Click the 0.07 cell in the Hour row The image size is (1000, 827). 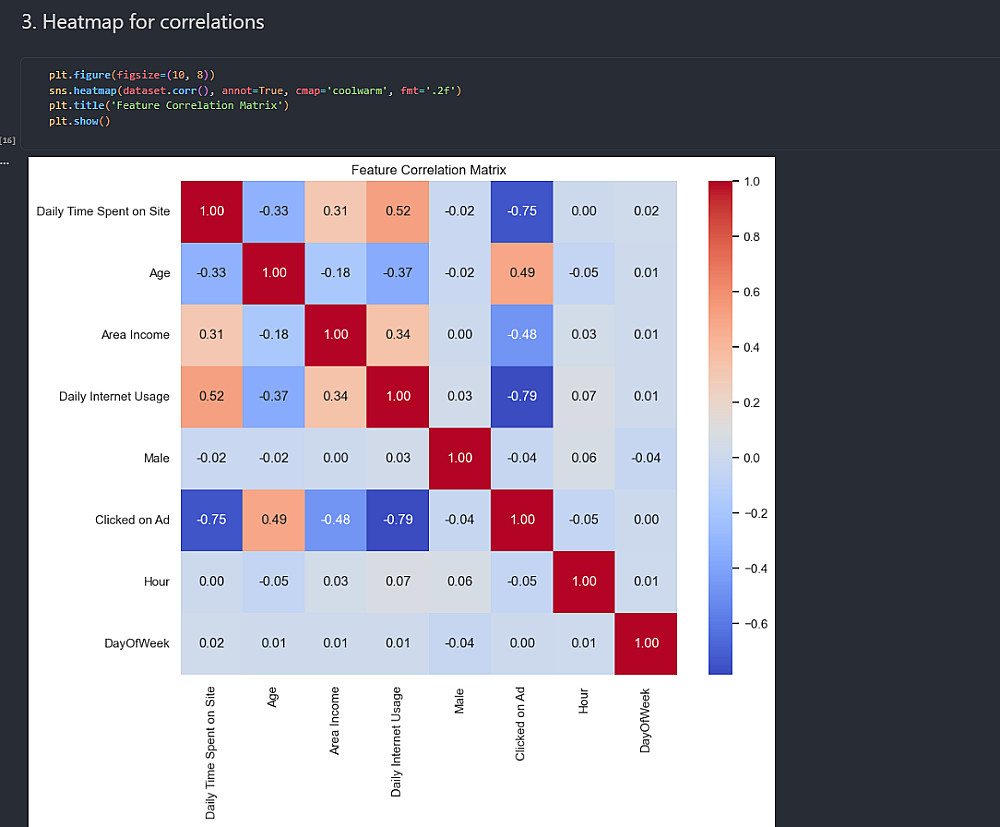(398, 581)
